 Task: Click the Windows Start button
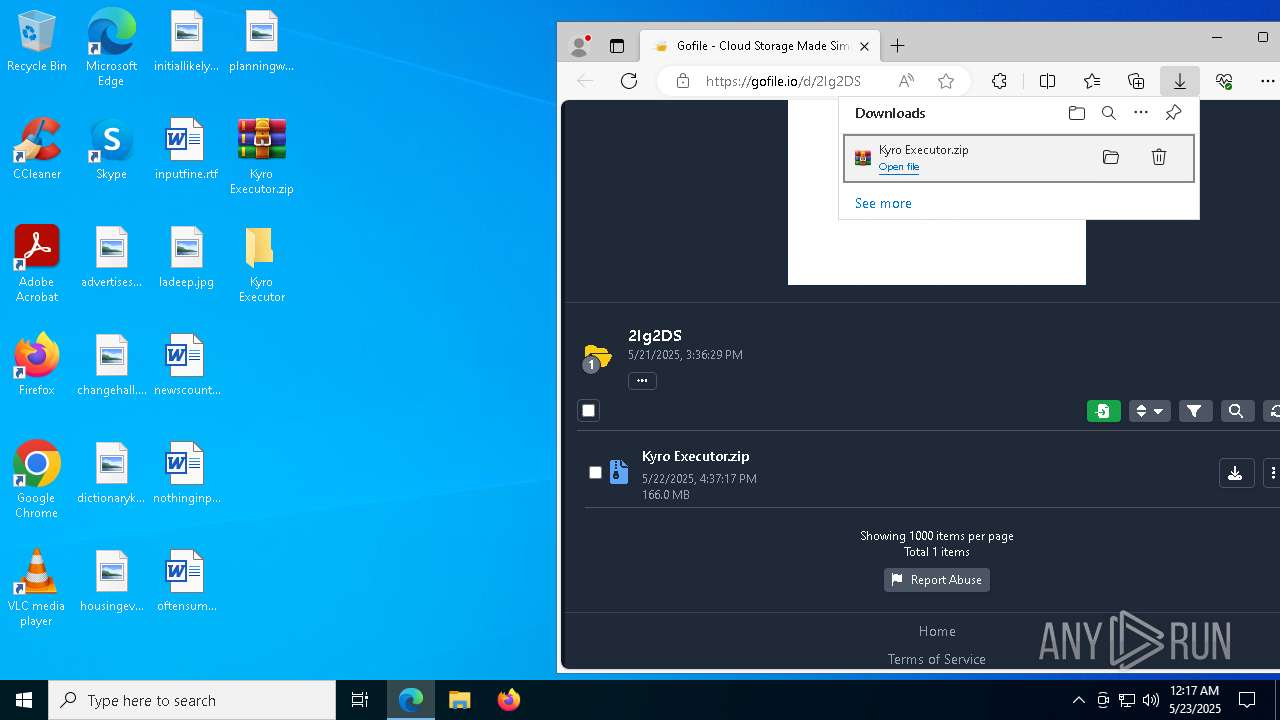click(x=24, y=700)
